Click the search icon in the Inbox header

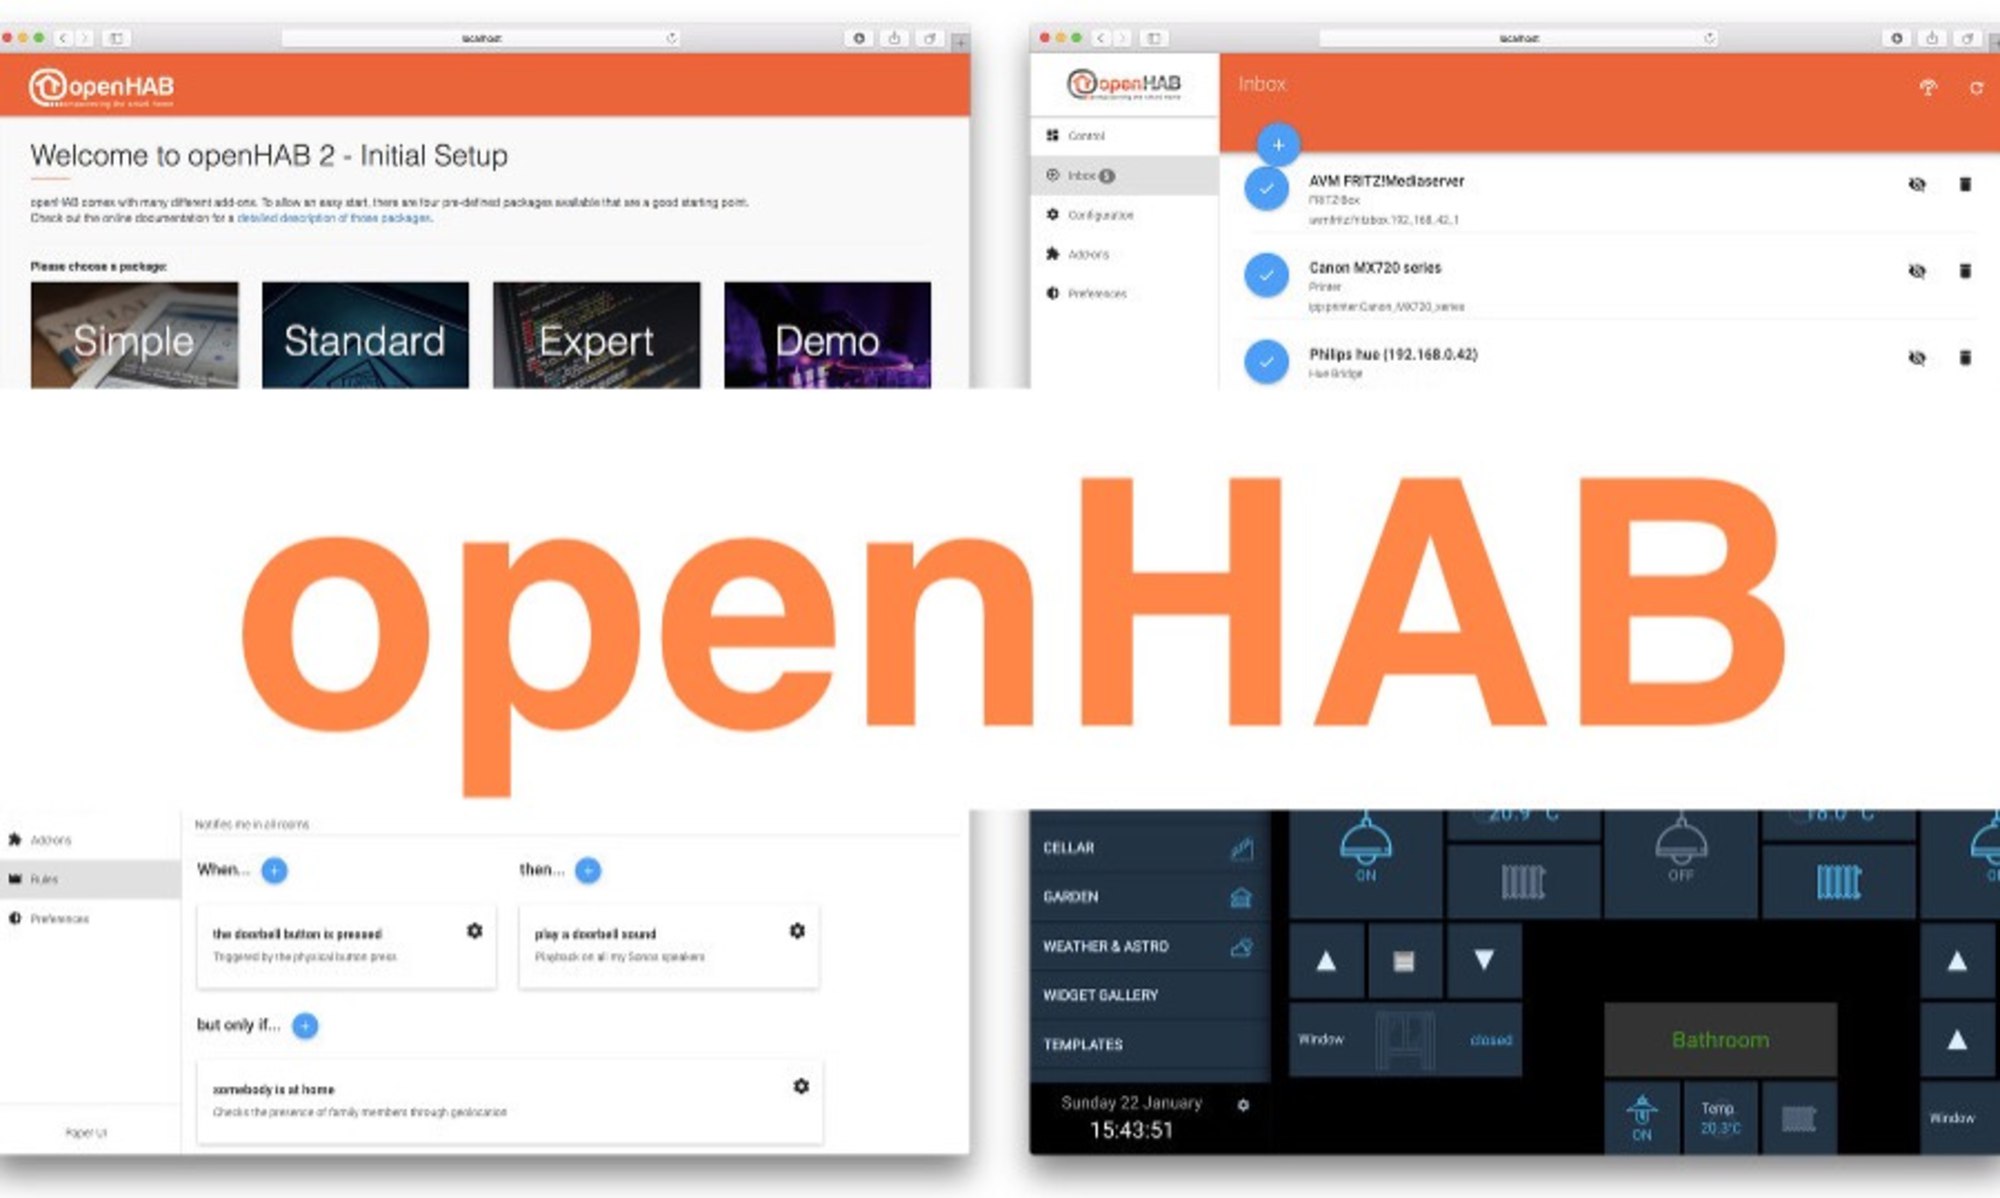pos(1928,88)
